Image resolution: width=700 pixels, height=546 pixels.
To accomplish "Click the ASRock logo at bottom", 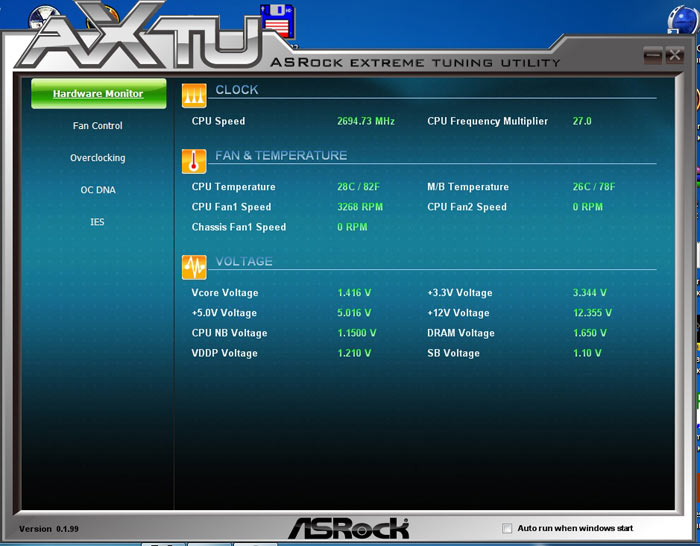I will point(349,529).
